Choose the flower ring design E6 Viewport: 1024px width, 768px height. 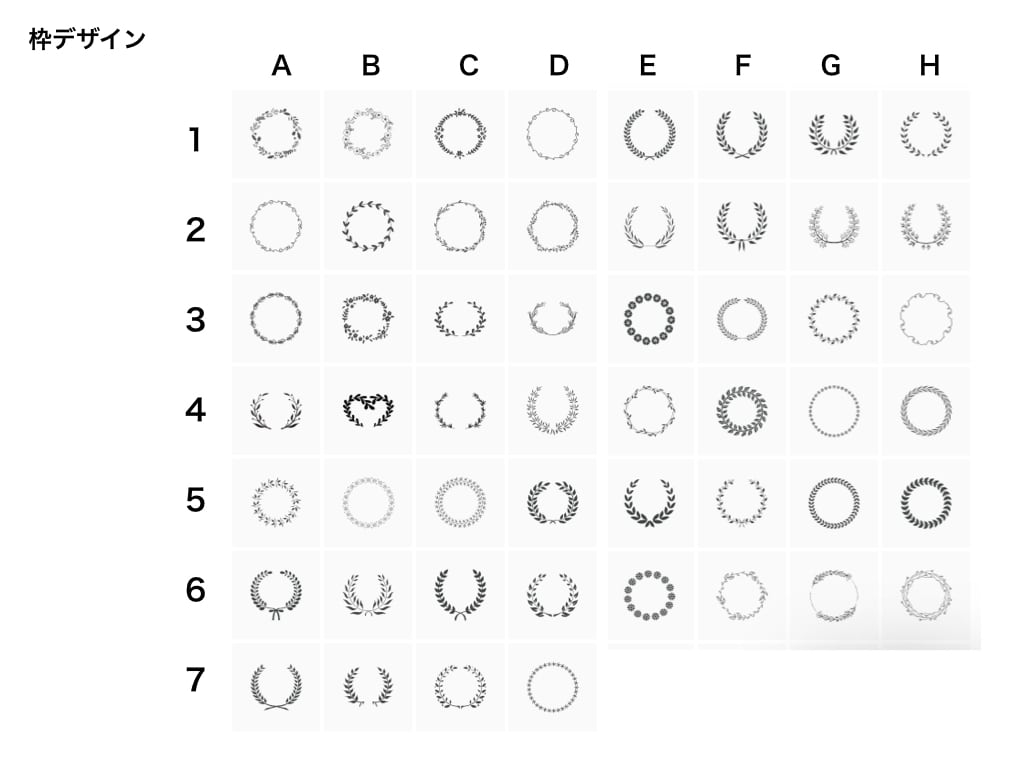tap(650, 595)
